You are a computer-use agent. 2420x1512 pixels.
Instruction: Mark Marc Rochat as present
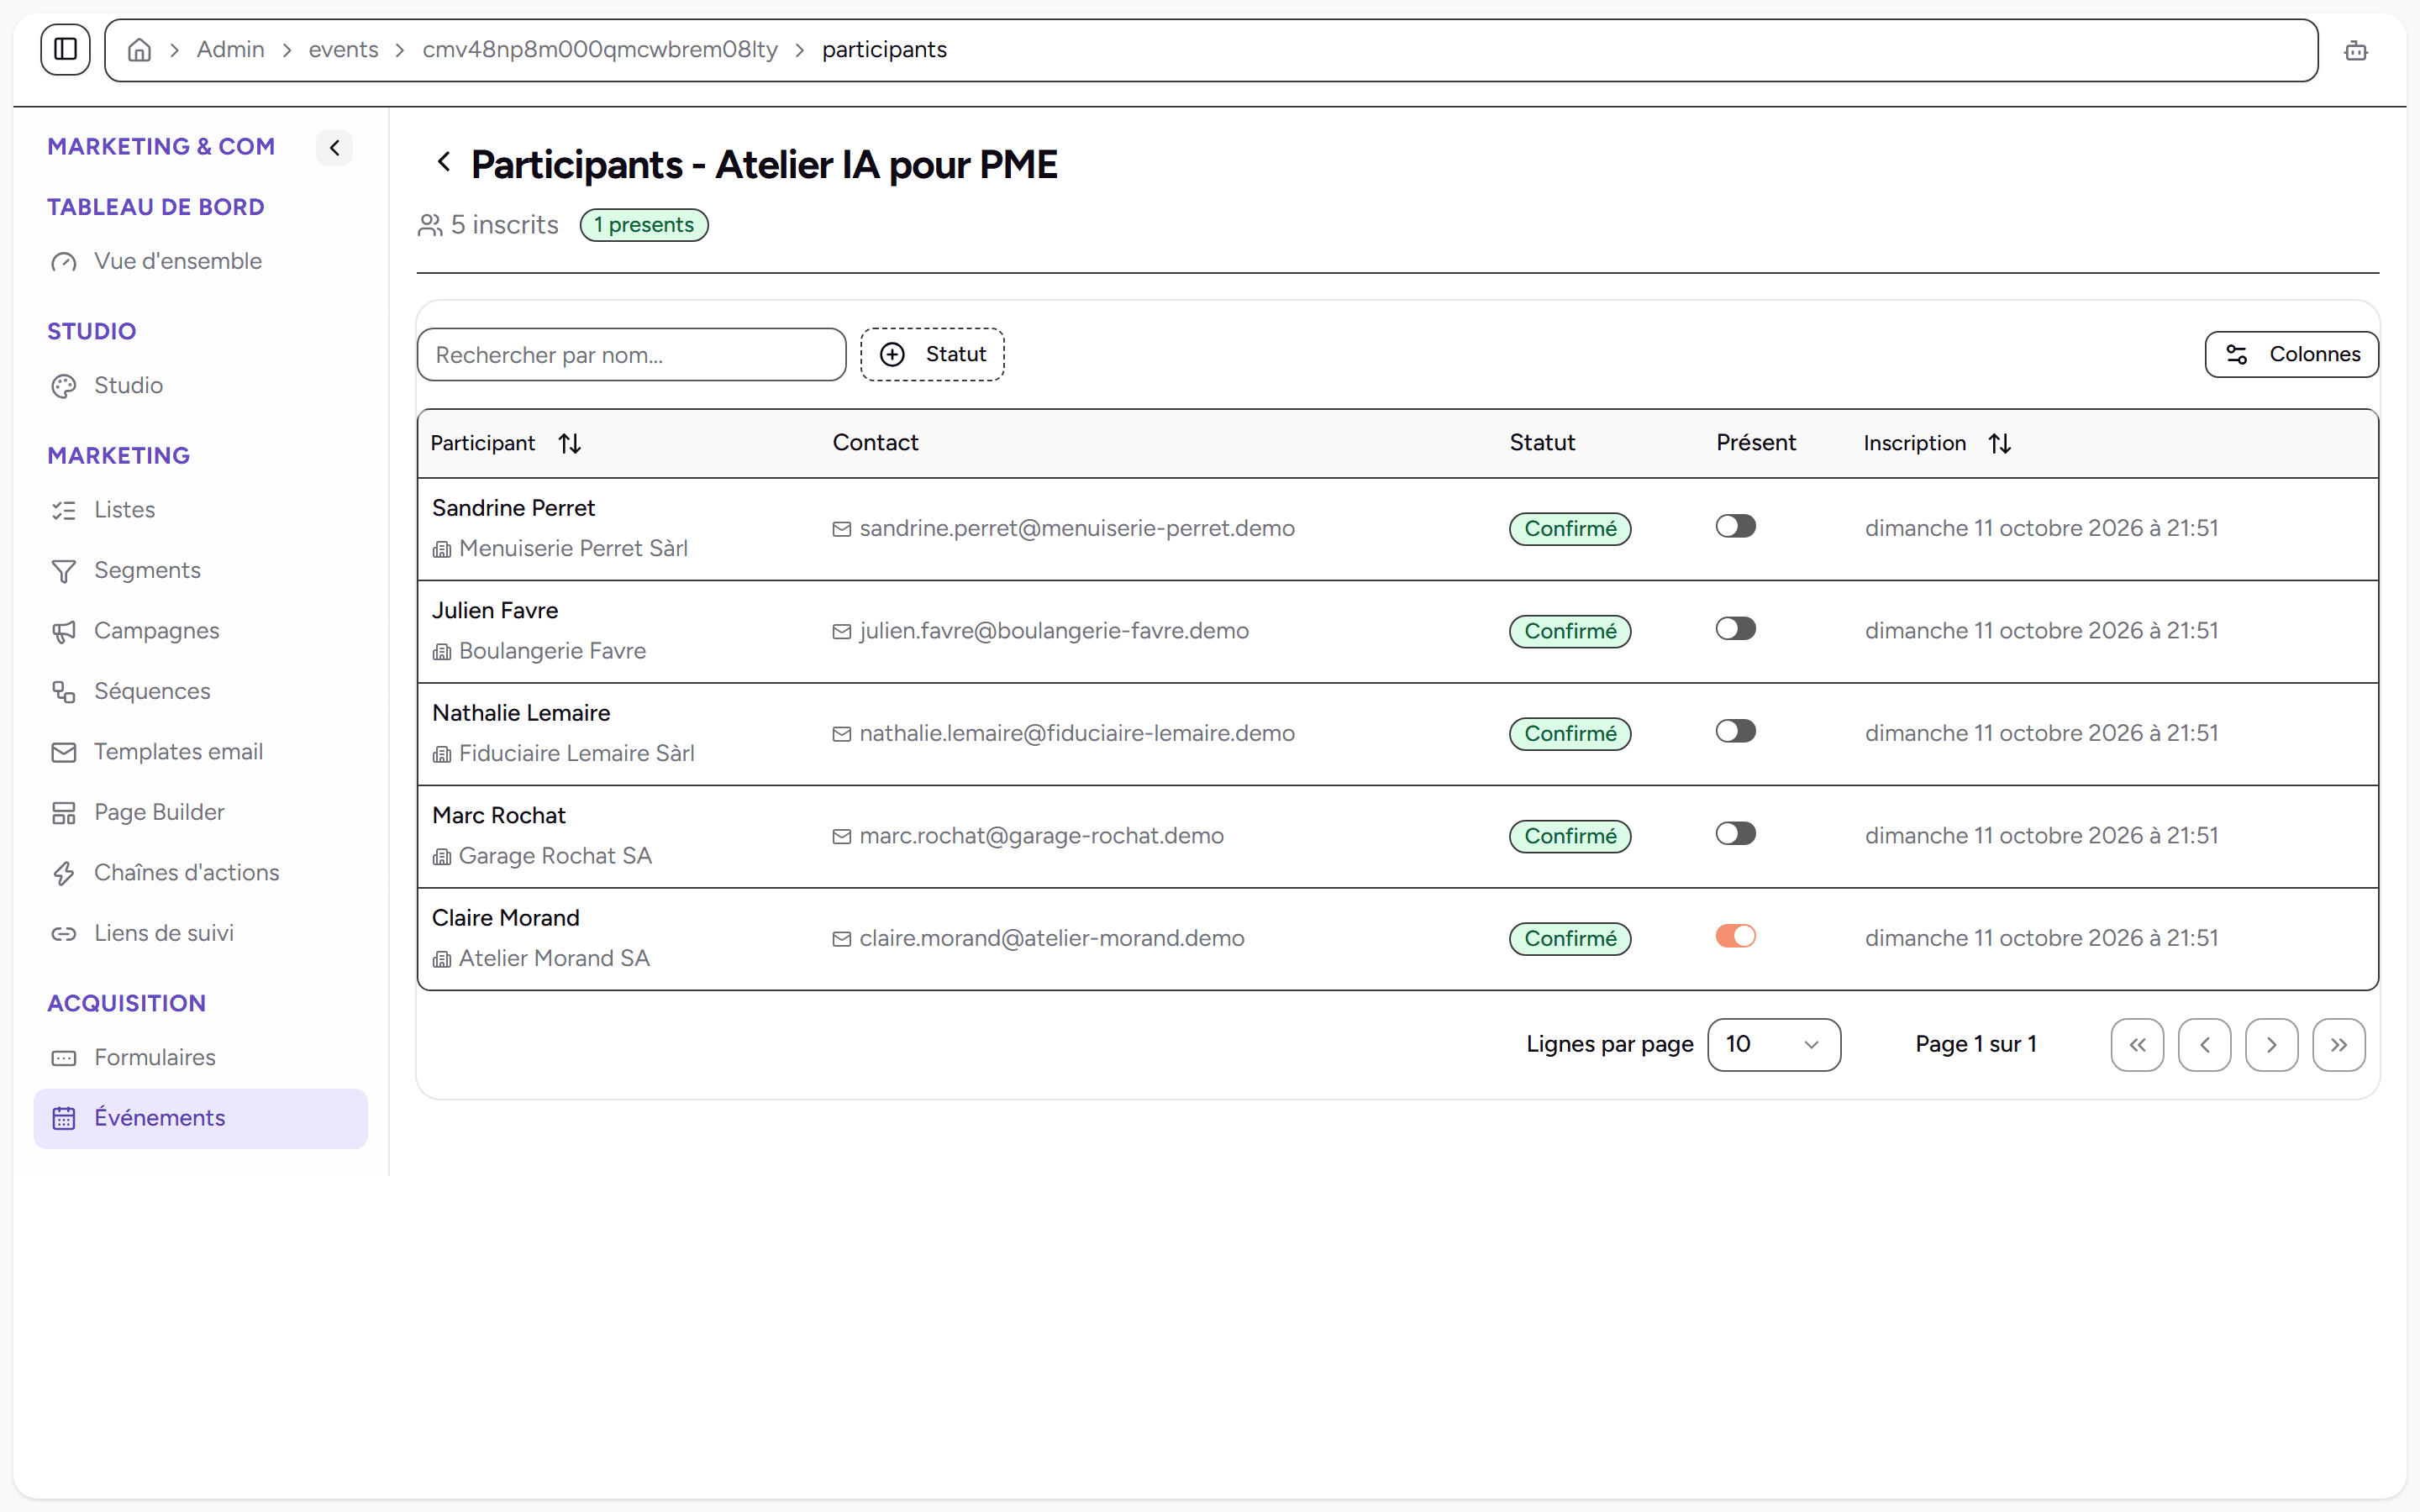[x=1735, y=834]
